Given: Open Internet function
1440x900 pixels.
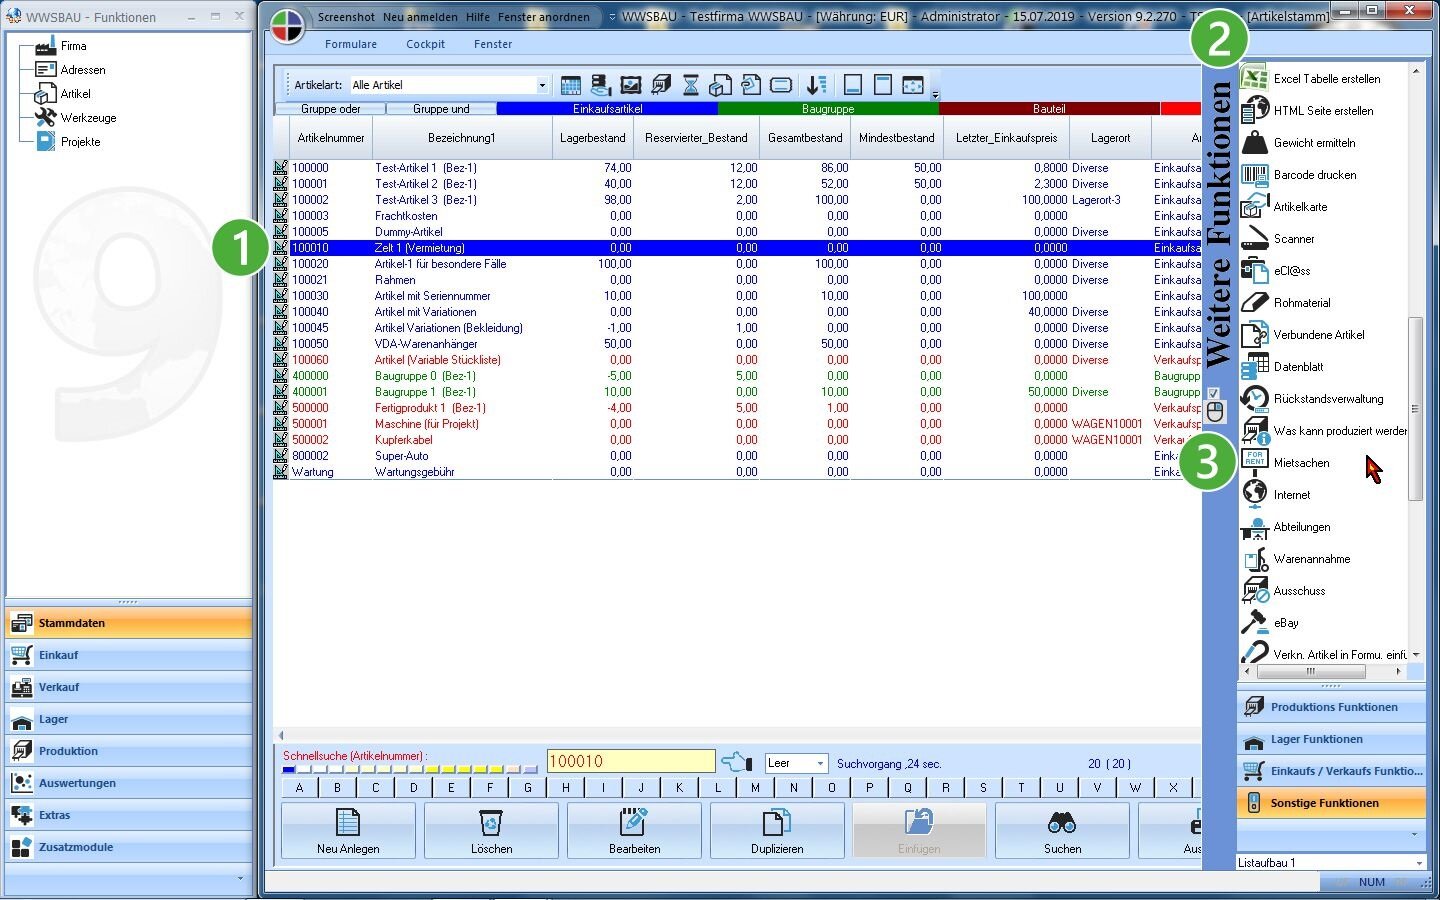Looking at the screenshot, I should tap(1276, 494).
